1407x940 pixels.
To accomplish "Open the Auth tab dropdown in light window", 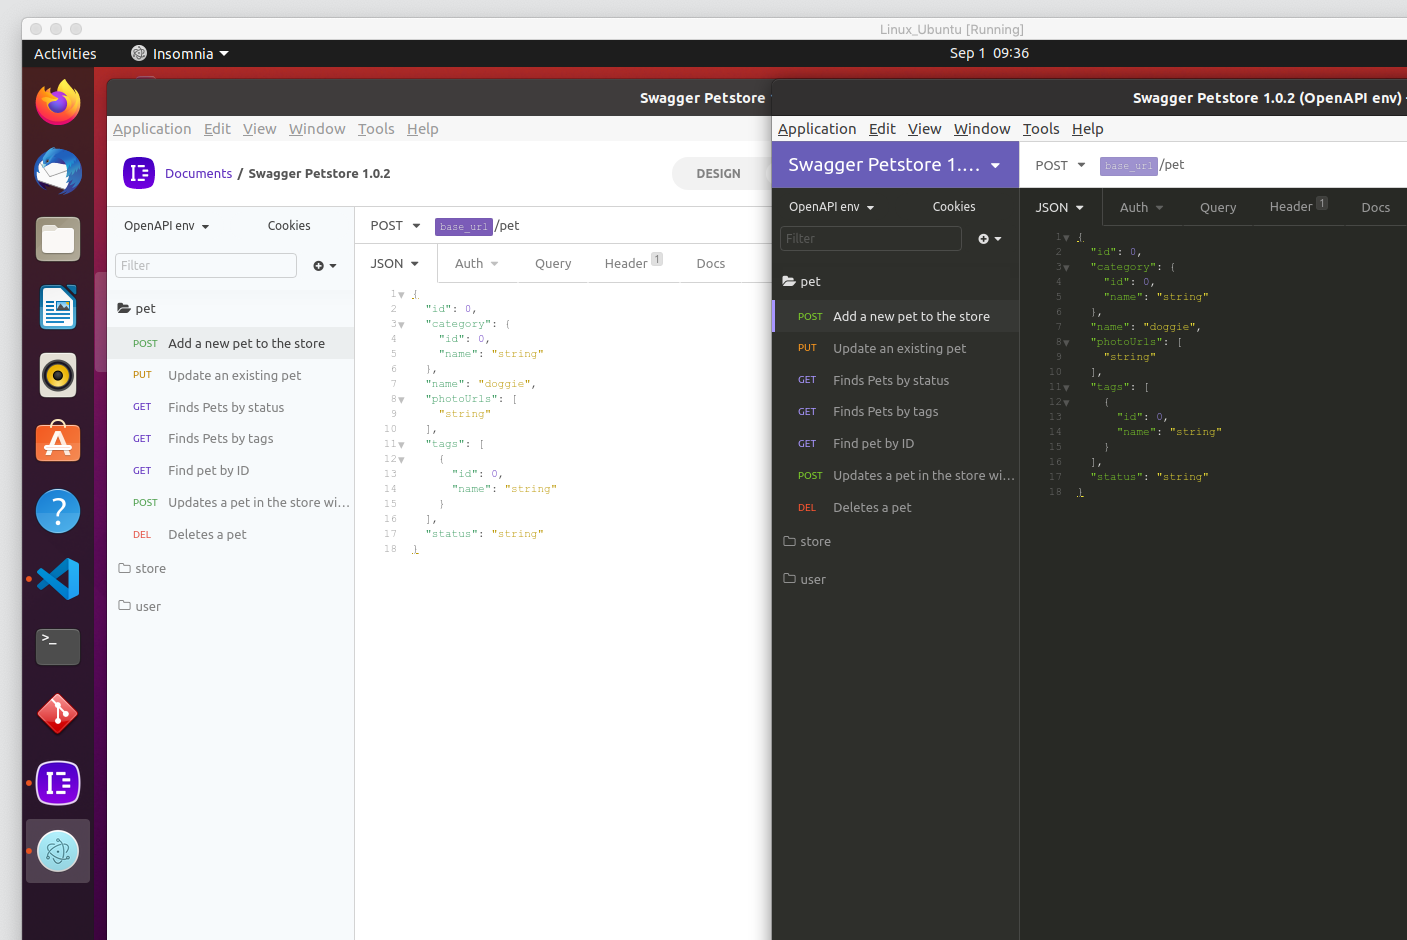I will click(x=477, y=264).
